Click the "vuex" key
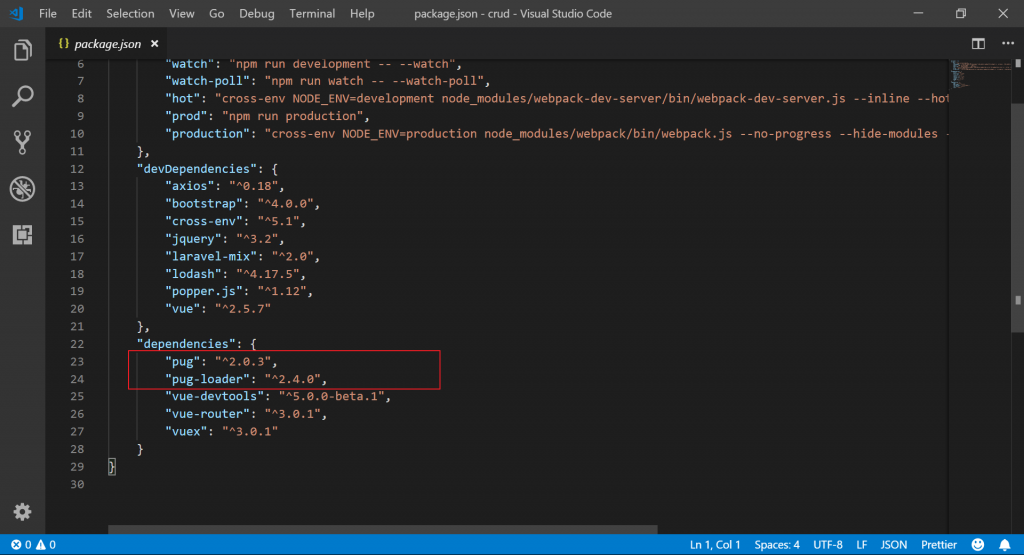This screenshot has width=1024, height=555. point(186,432)
